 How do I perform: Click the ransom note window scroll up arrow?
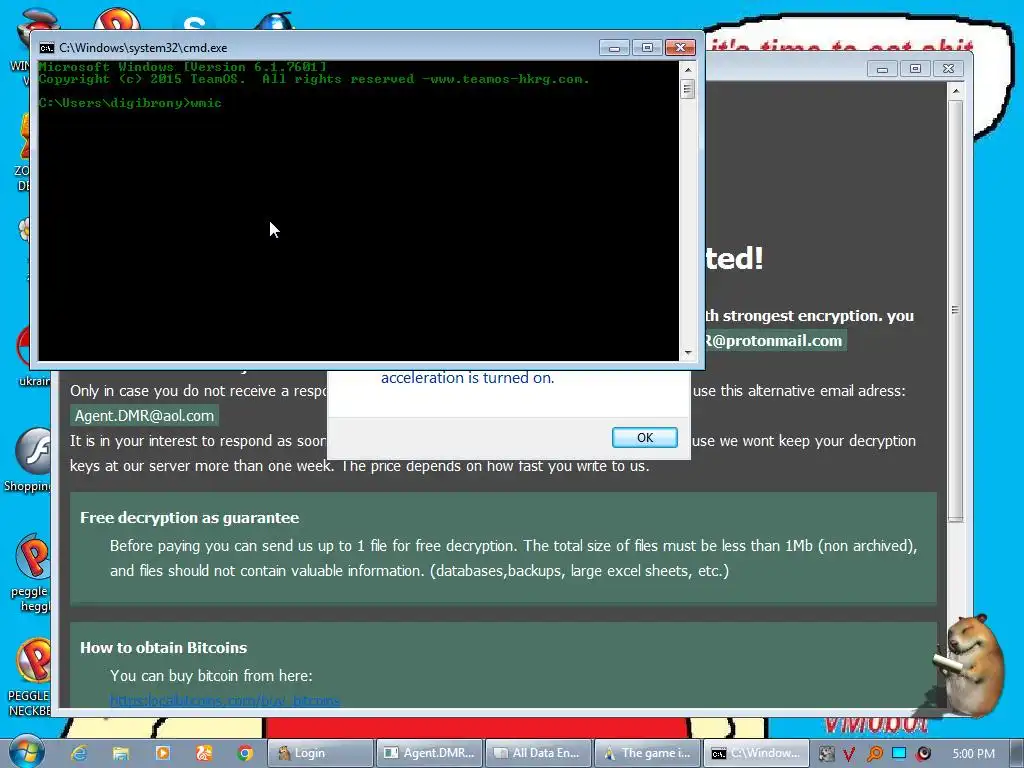[x=955, y=91]
